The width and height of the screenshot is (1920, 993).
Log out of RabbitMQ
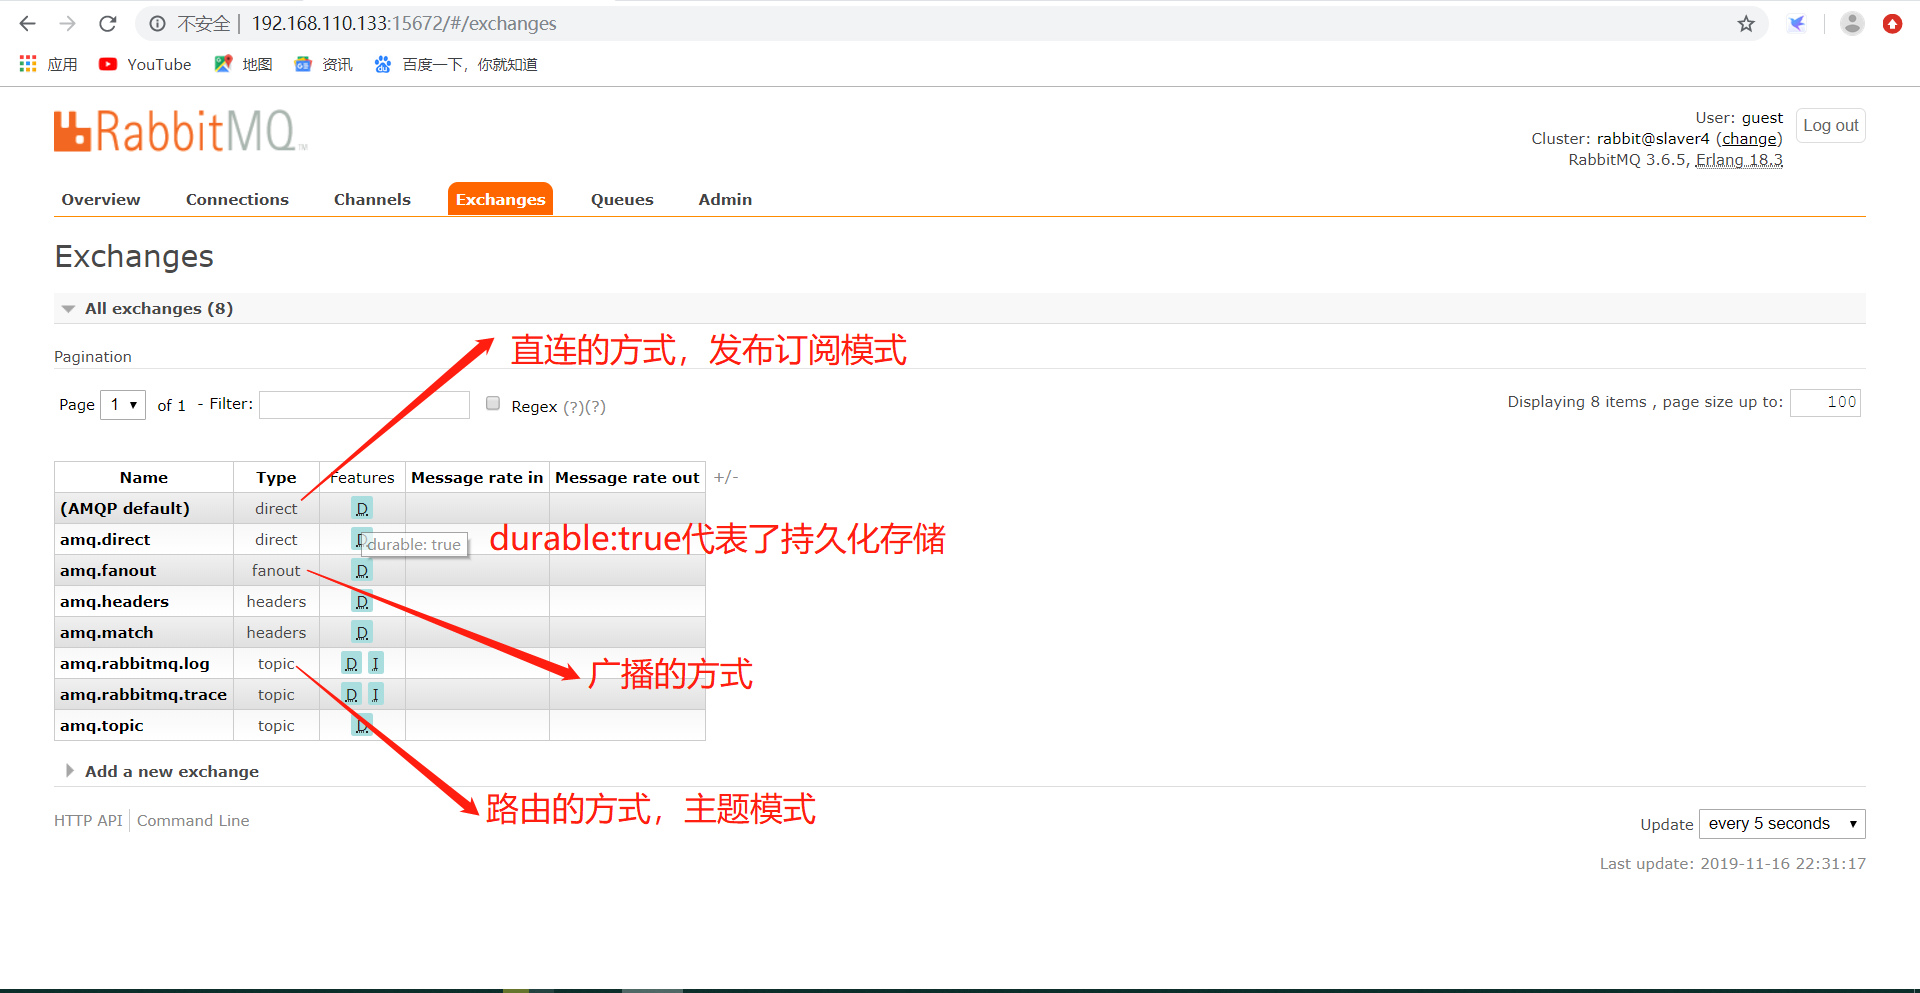1830,125
